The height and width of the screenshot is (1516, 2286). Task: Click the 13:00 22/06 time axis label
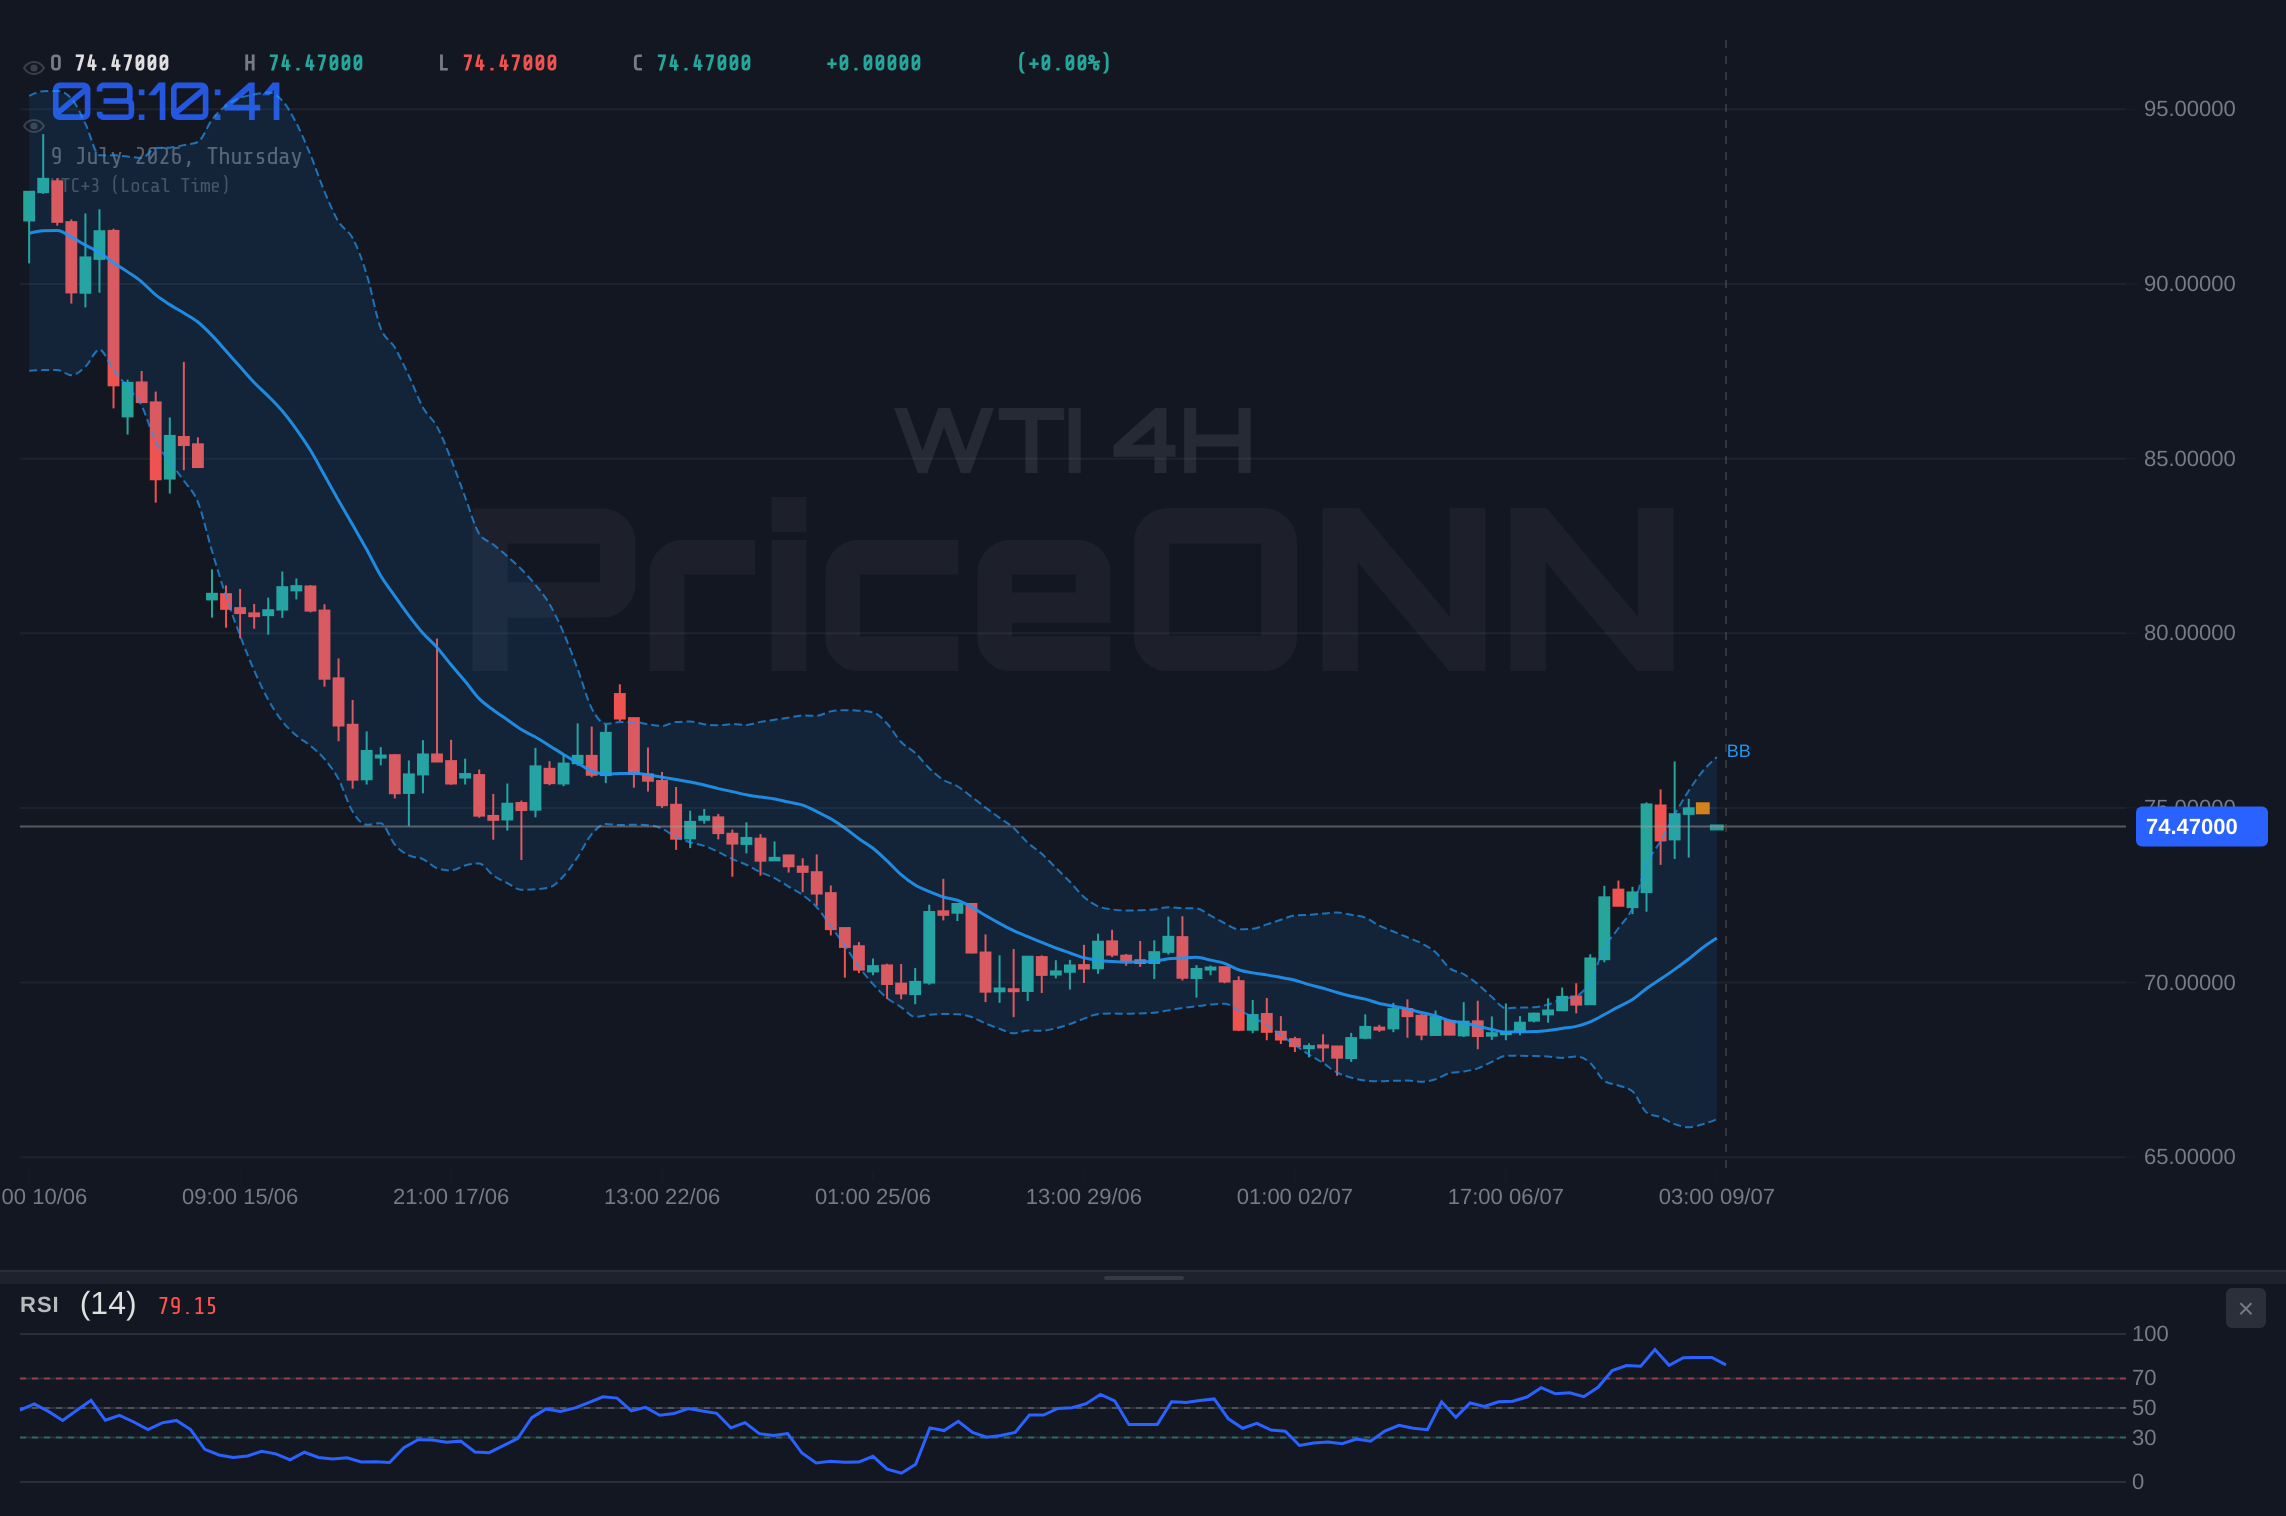point(661,1197)
